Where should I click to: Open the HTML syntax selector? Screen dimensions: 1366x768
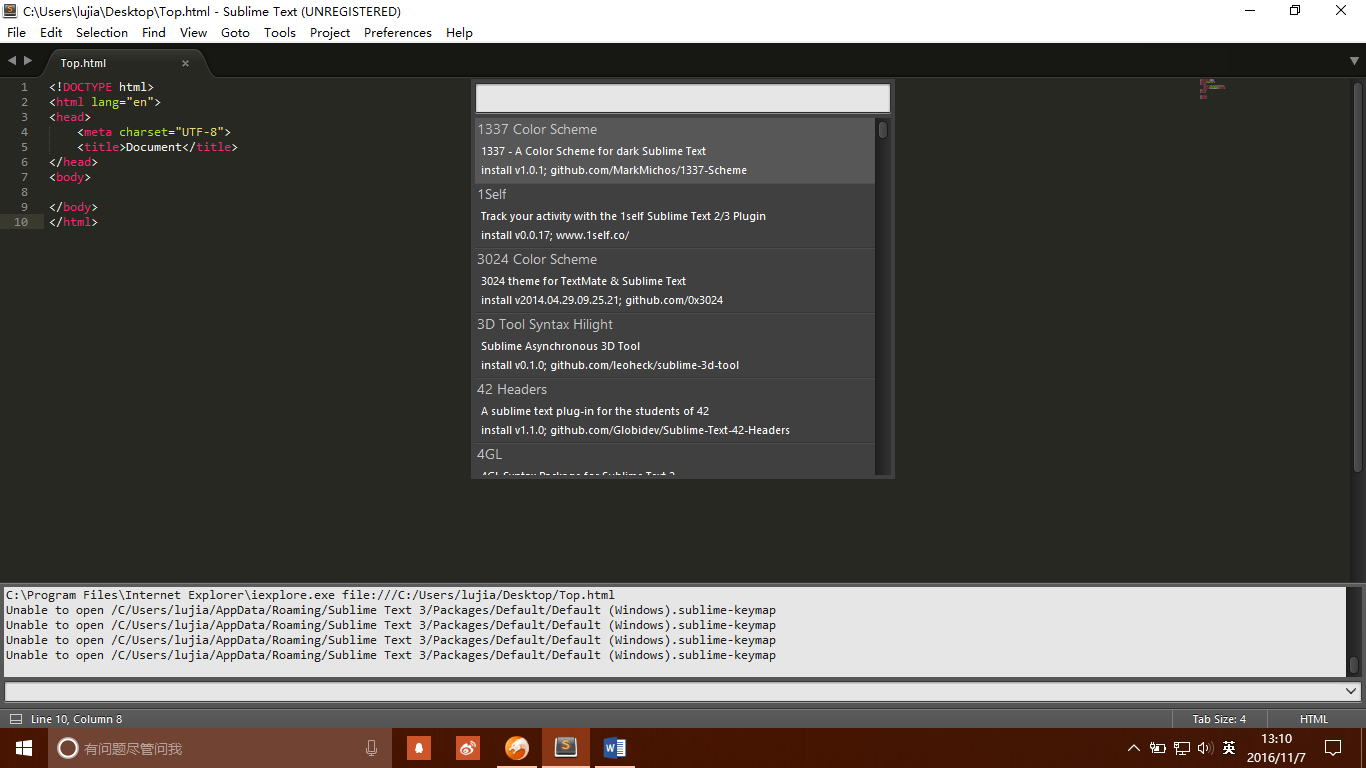click(1314, 719)
